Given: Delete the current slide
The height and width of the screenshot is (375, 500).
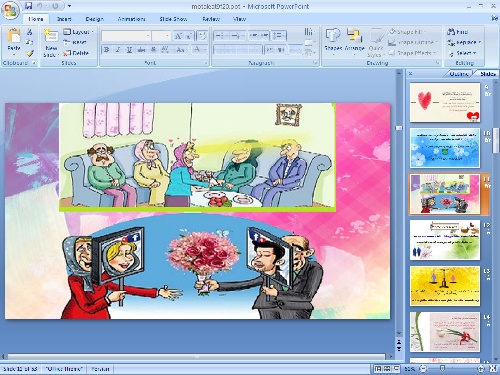Looking at the screenshot, I should (x=76, y=53).
